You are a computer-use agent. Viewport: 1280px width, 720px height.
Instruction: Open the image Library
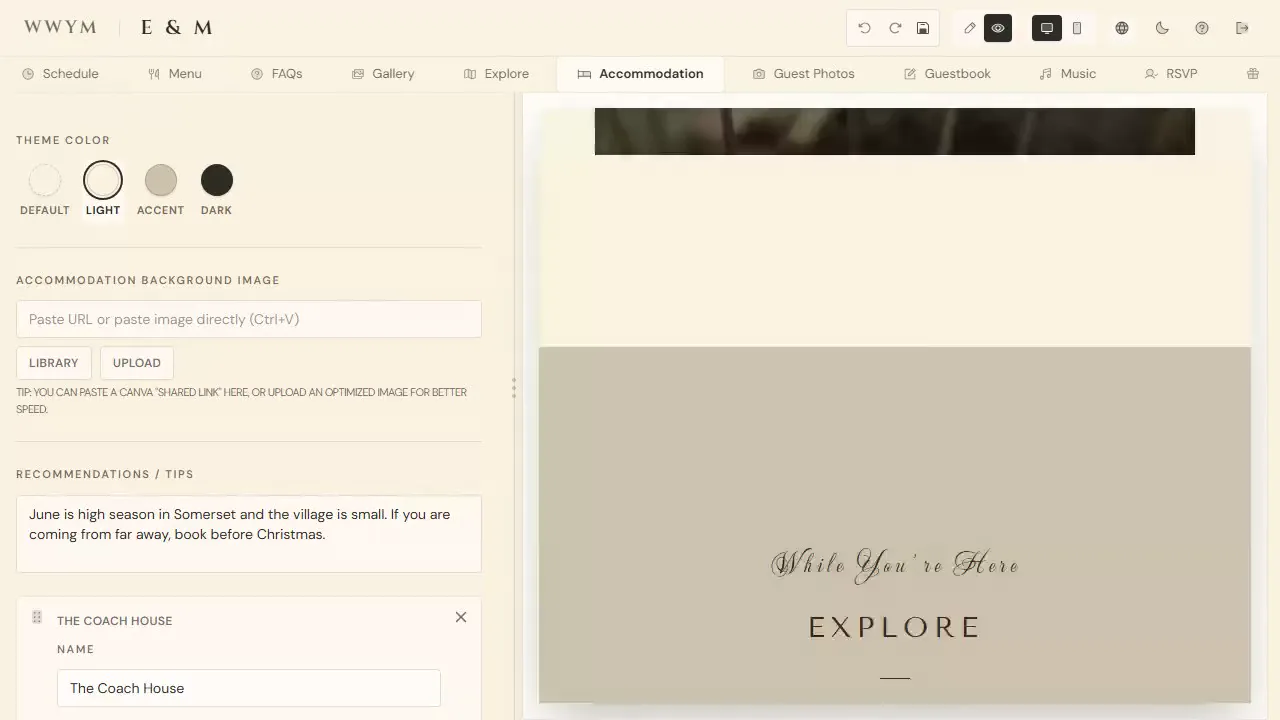point(54,363)
